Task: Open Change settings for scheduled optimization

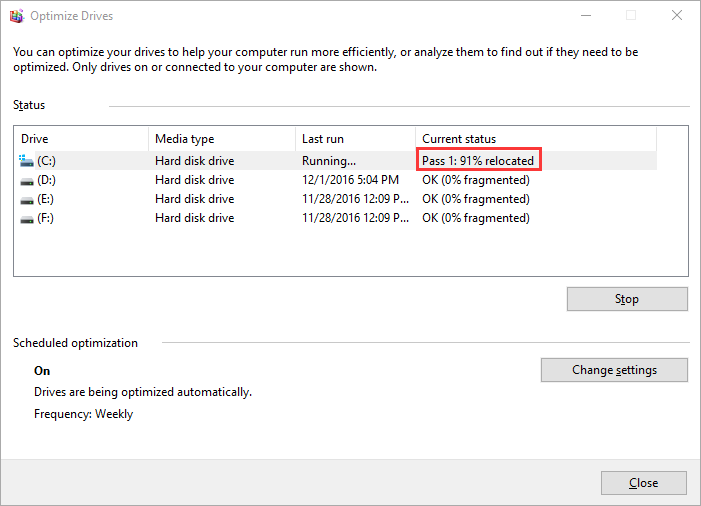Action: pos(614,370)
